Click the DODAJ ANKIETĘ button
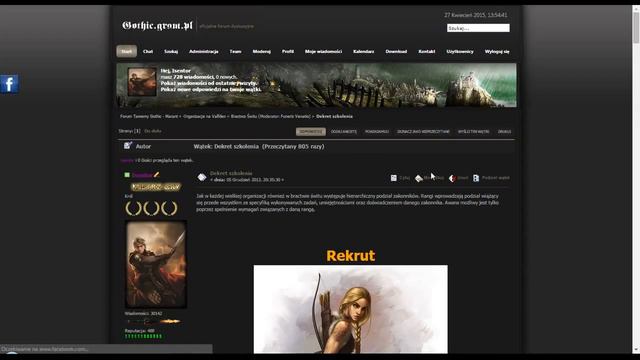 click(x=344, y=131)
